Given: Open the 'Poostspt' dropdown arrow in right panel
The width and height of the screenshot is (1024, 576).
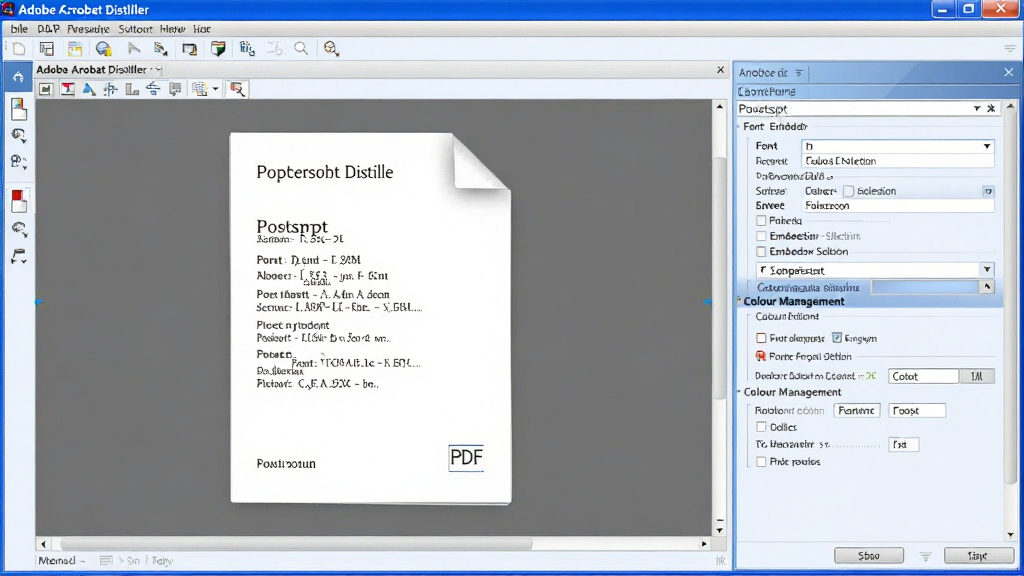Looking at the screenshot, I should (977, 108).
